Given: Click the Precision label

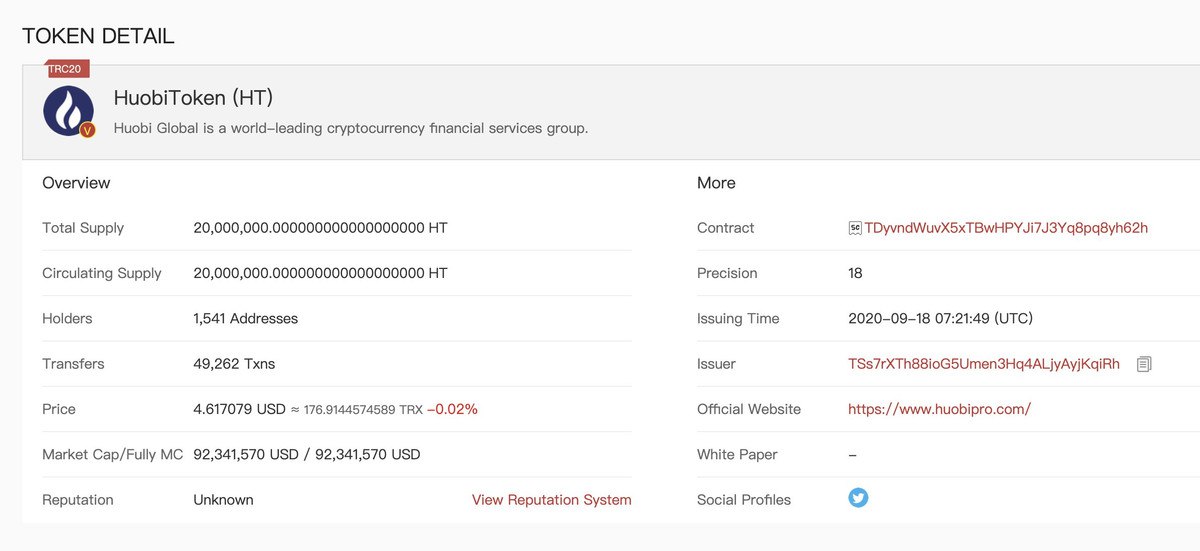Looking at the screenshot, I should (x=727, y=273).
